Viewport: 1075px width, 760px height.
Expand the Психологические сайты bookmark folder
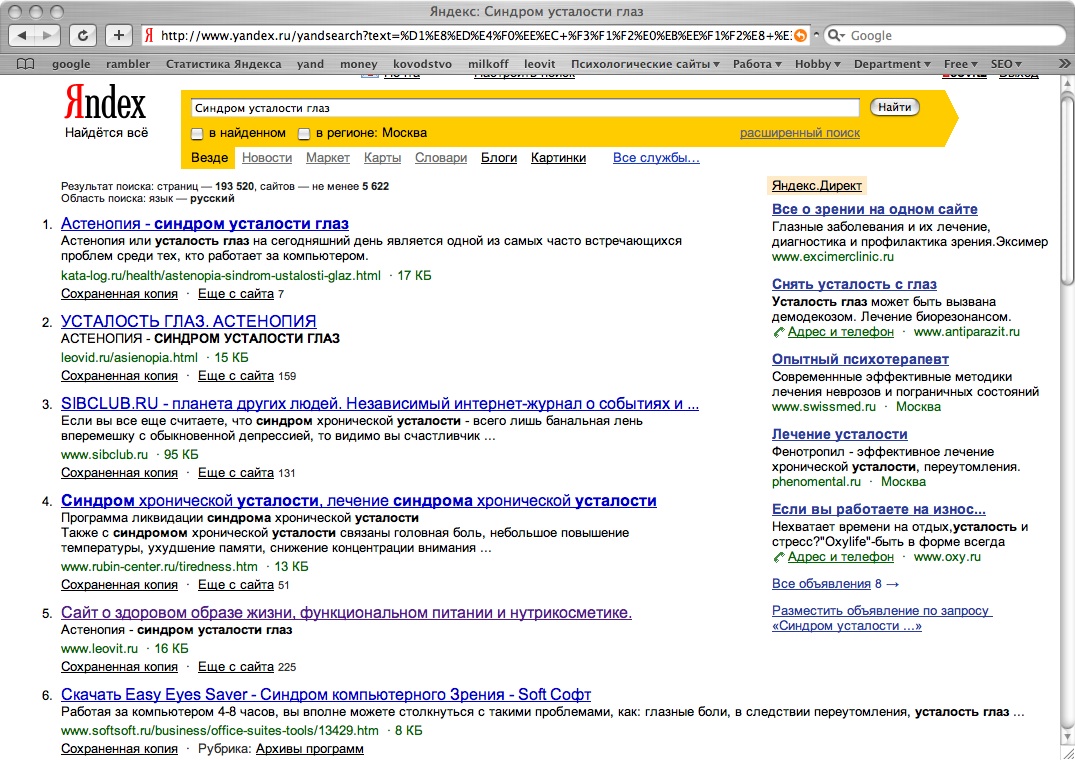pyautogui.click(x=645, y=64)
